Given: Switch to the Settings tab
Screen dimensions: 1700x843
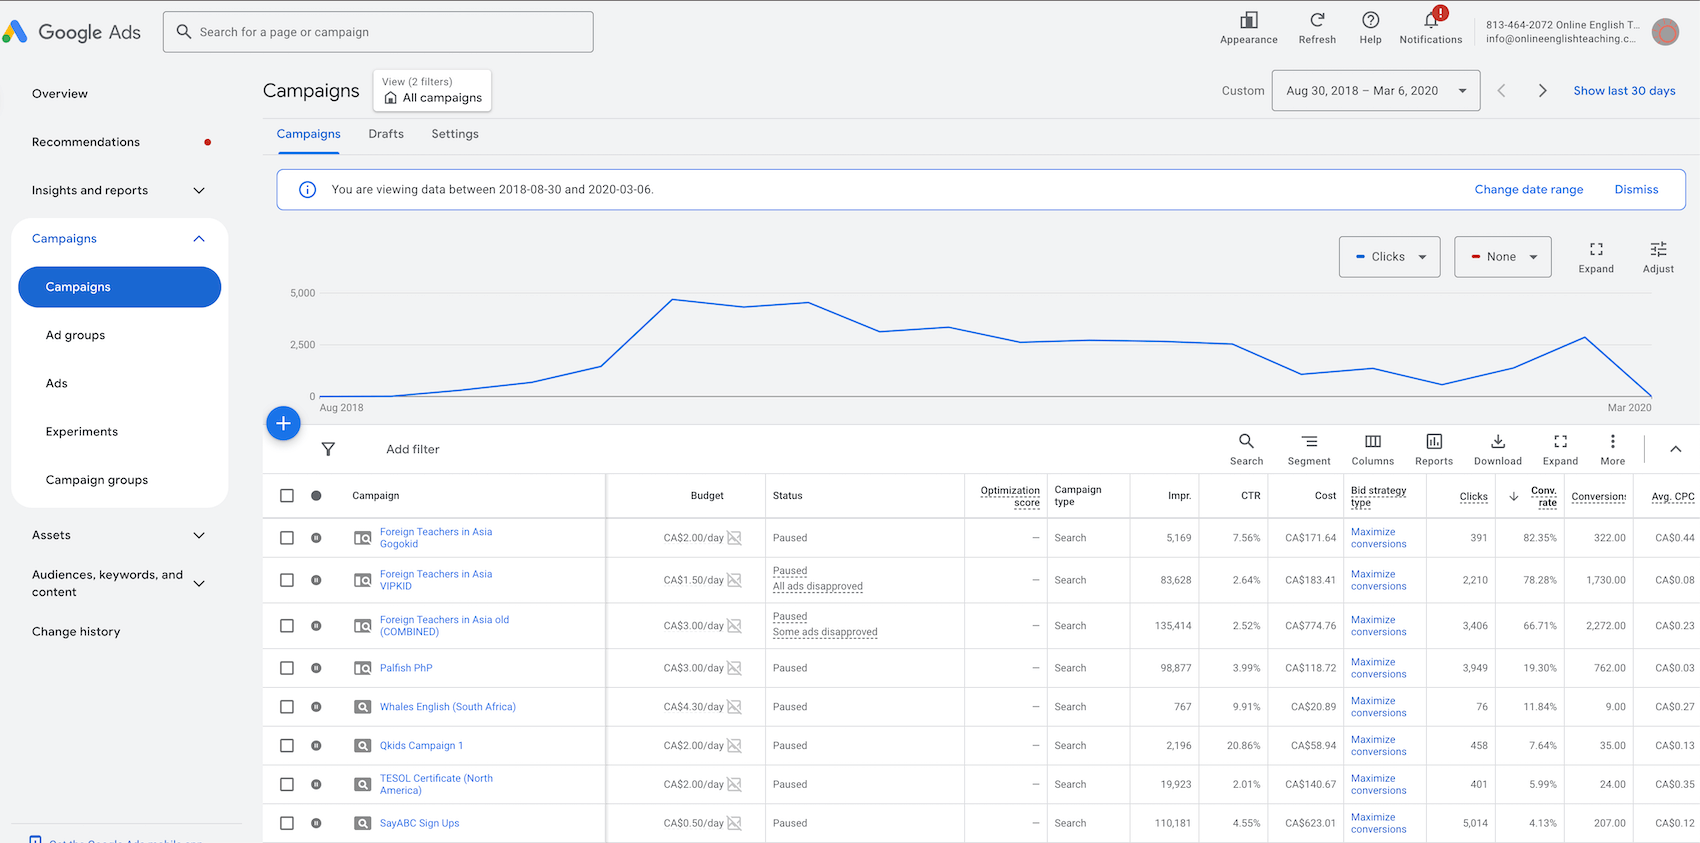Looking at the screenshot, I should click(x=455, y=134).
